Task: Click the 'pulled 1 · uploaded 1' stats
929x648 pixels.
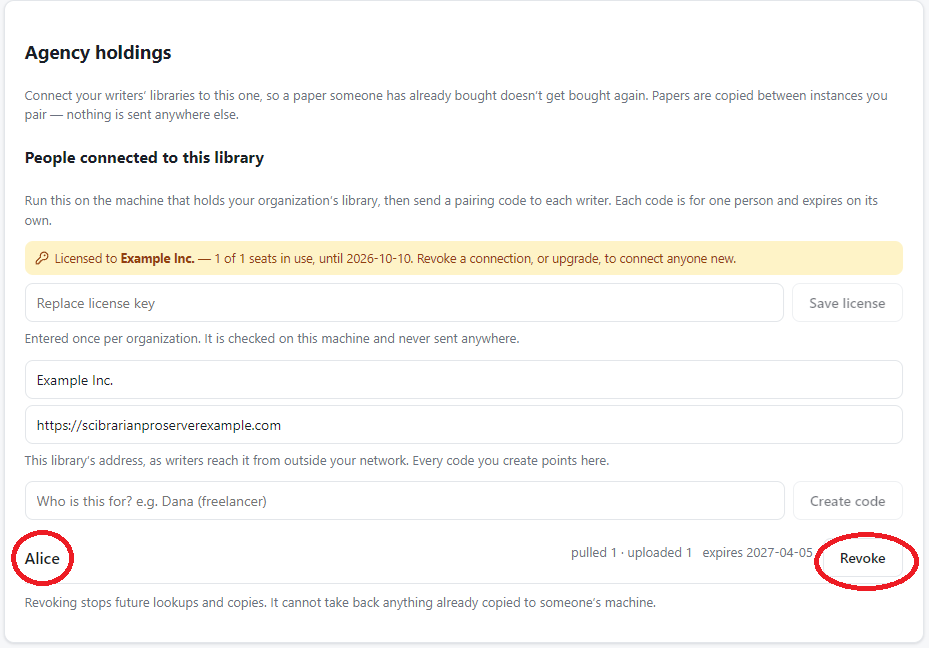Action: [x=632, y=553]
